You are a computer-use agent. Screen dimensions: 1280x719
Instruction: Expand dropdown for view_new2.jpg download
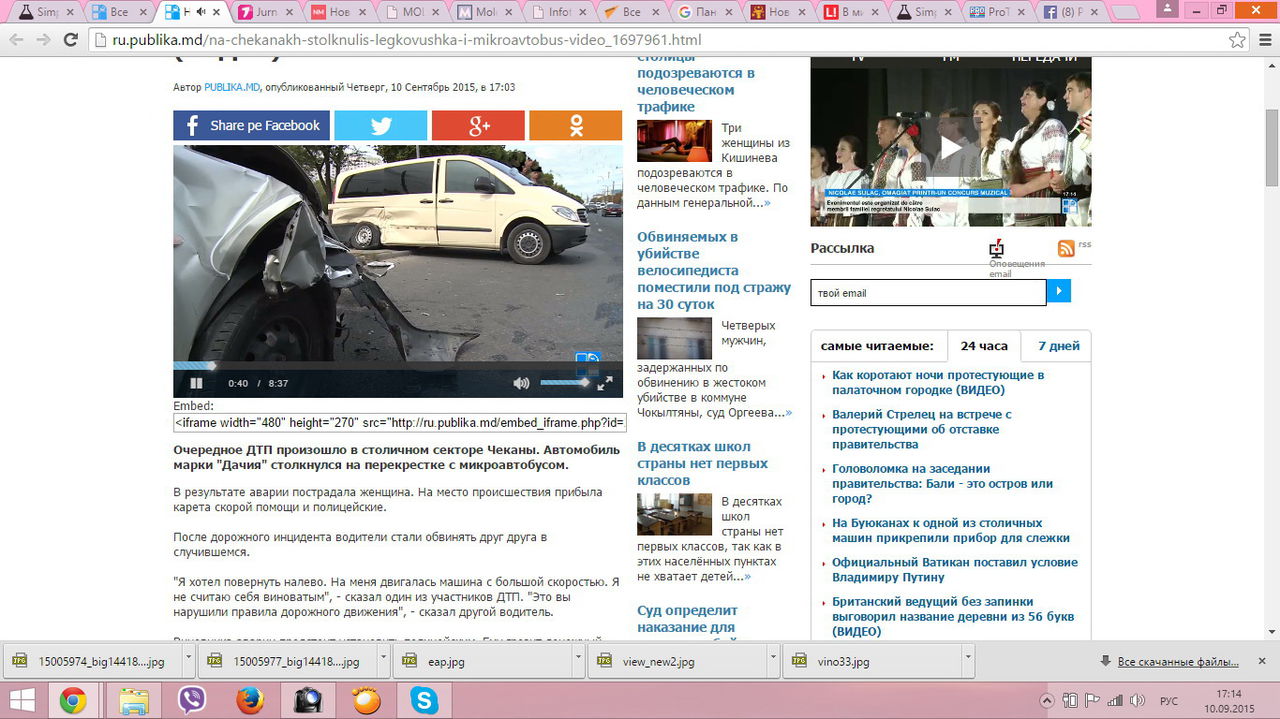pyautogui.click(x=773, y=661)
